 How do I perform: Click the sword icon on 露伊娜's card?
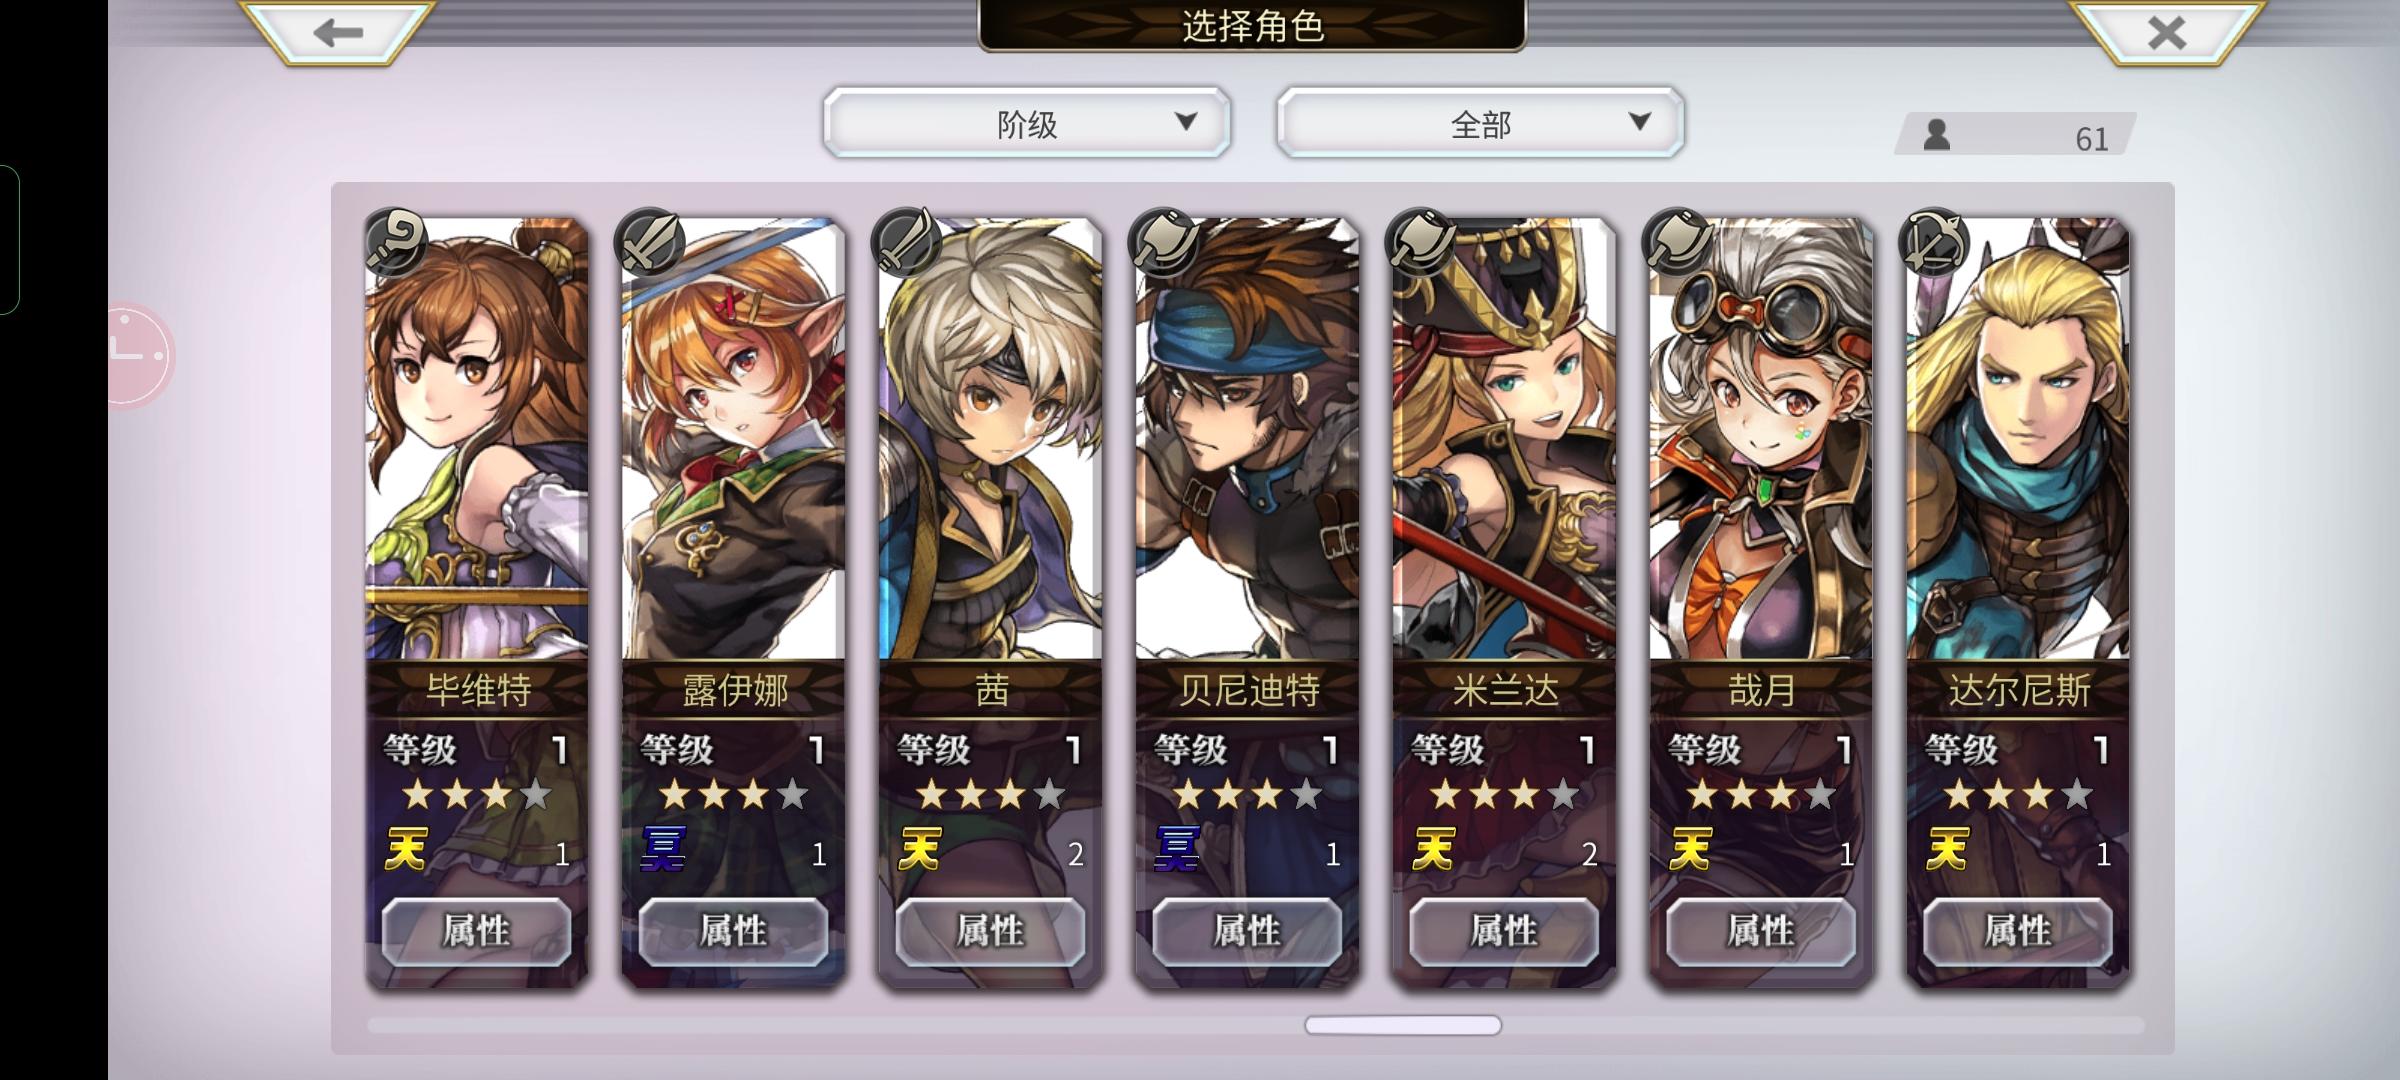[x=651, y=242]
